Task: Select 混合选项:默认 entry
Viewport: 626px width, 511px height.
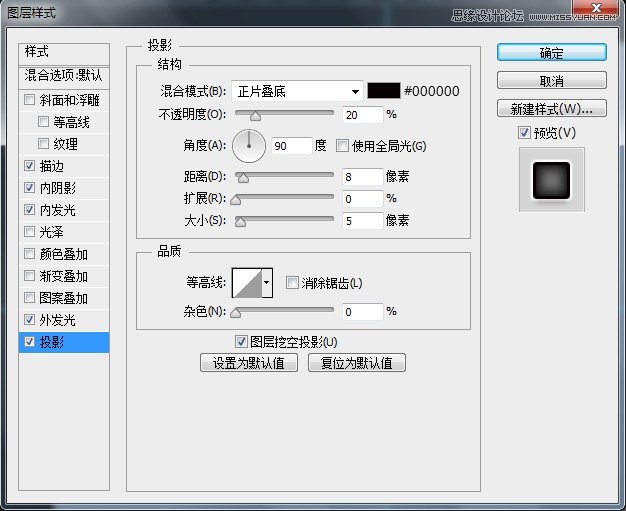Action: [64, 76]
